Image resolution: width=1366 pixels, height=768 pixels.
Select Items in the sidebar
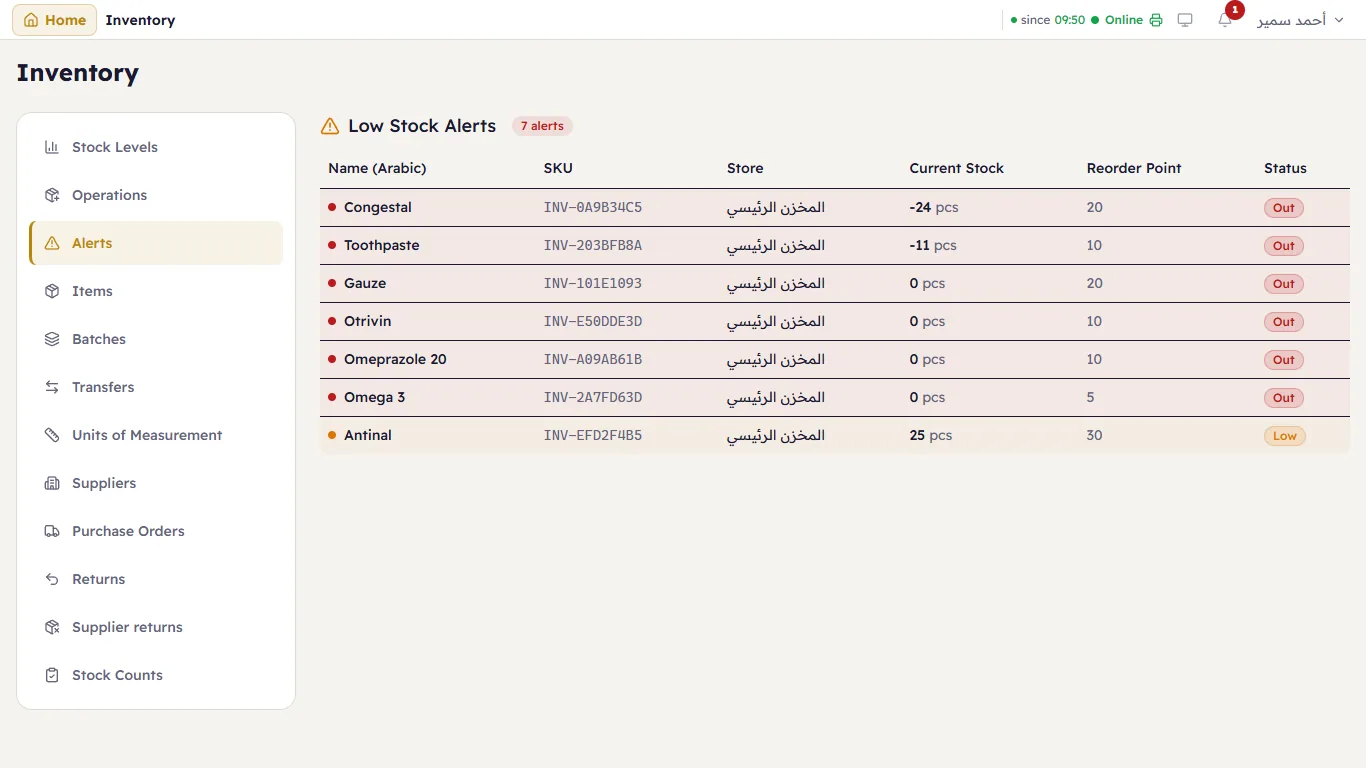point(156,291)
